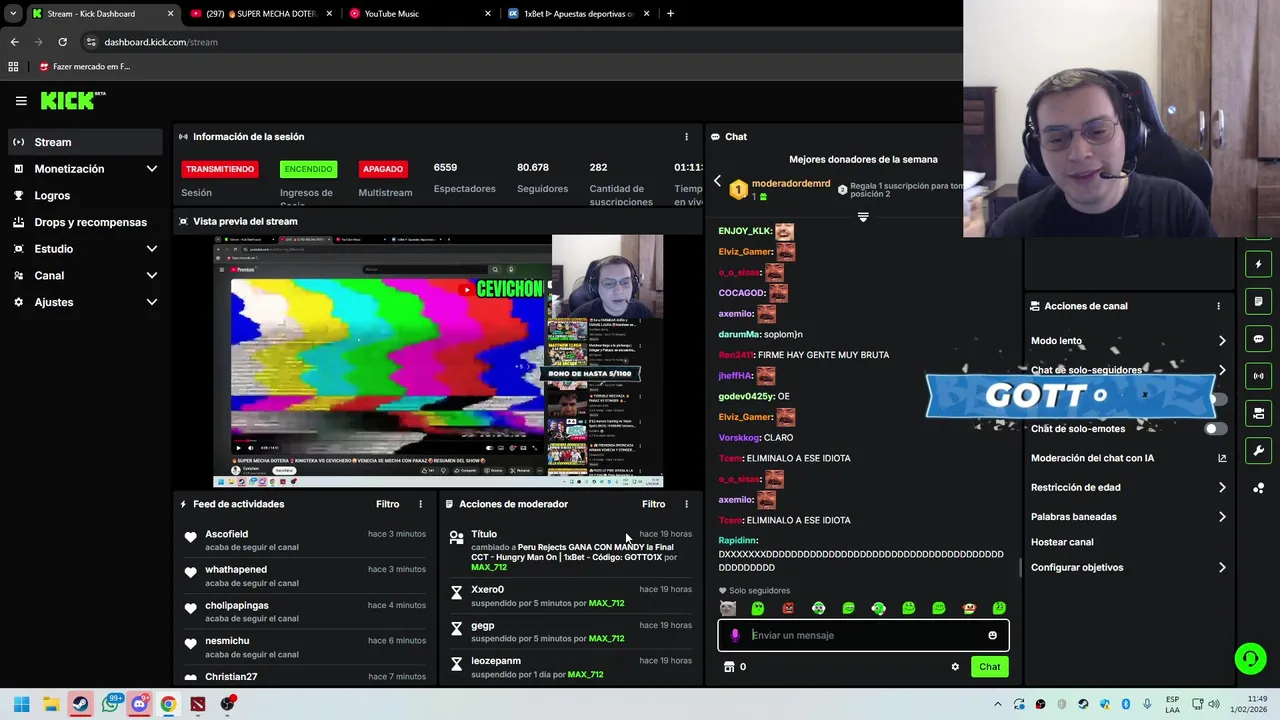The width and height of the screenshot is (1280, 720).
Task: Open the Feed de actividades three-dot menu
Action: (x=420, y=504)
